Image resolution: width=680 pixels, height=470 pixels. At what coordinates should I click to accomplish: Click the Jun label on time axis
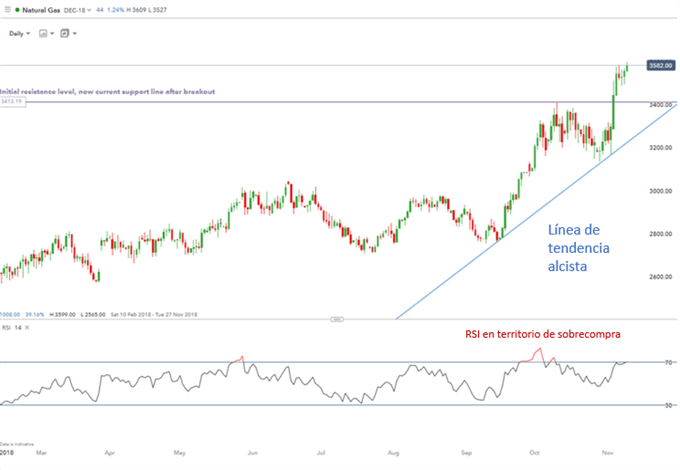point(252,453)
